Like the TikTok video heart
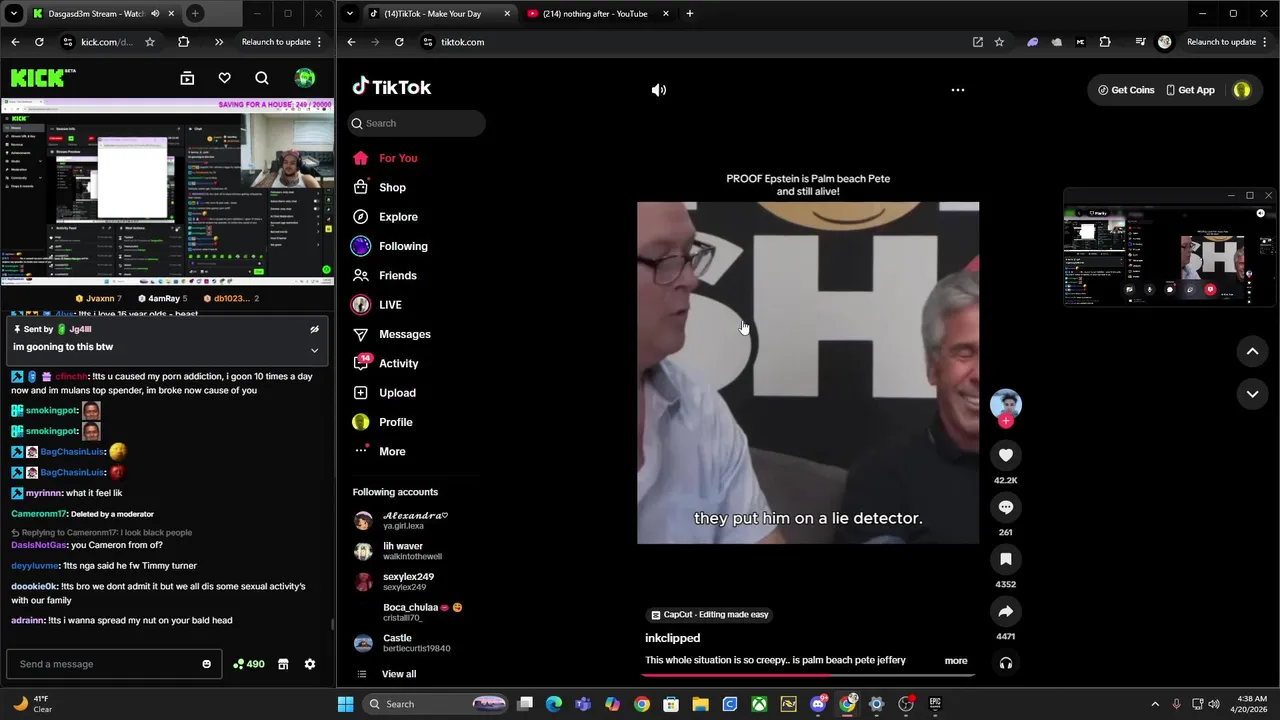Screen dimensions: 1280x720 [1006, 455]
